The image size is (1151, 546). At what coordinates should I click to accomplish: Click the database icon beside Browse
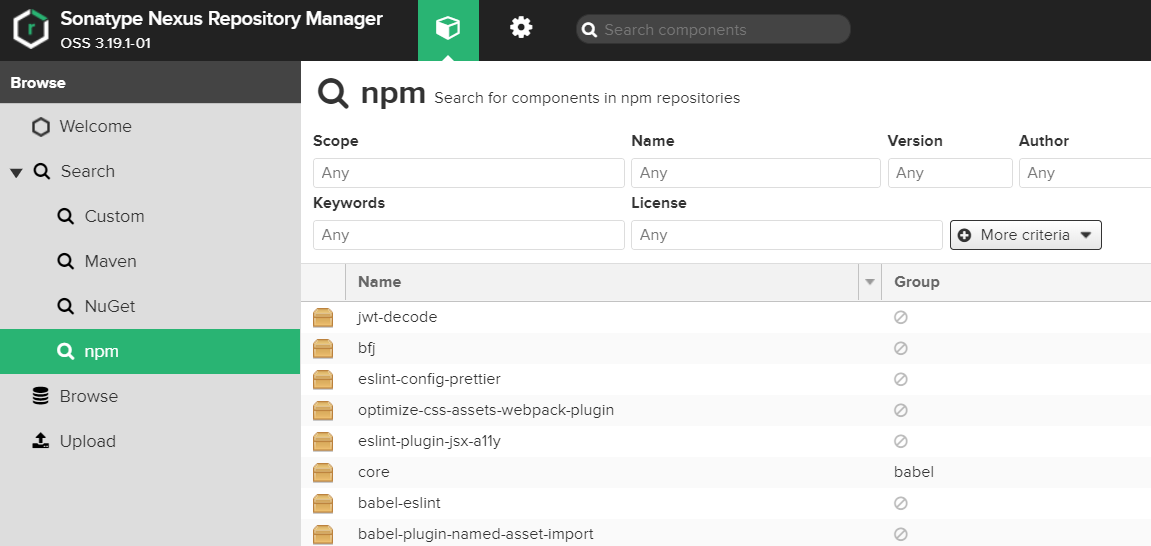click(x=40, y=396)
